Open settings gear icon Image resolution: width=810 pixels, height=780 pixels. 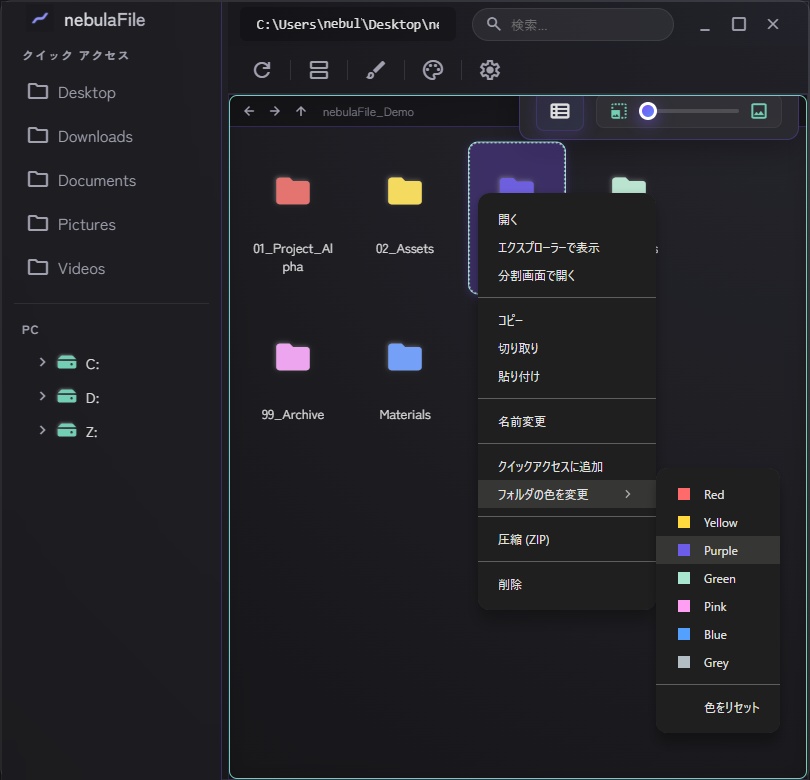click(x=490, y=70)
